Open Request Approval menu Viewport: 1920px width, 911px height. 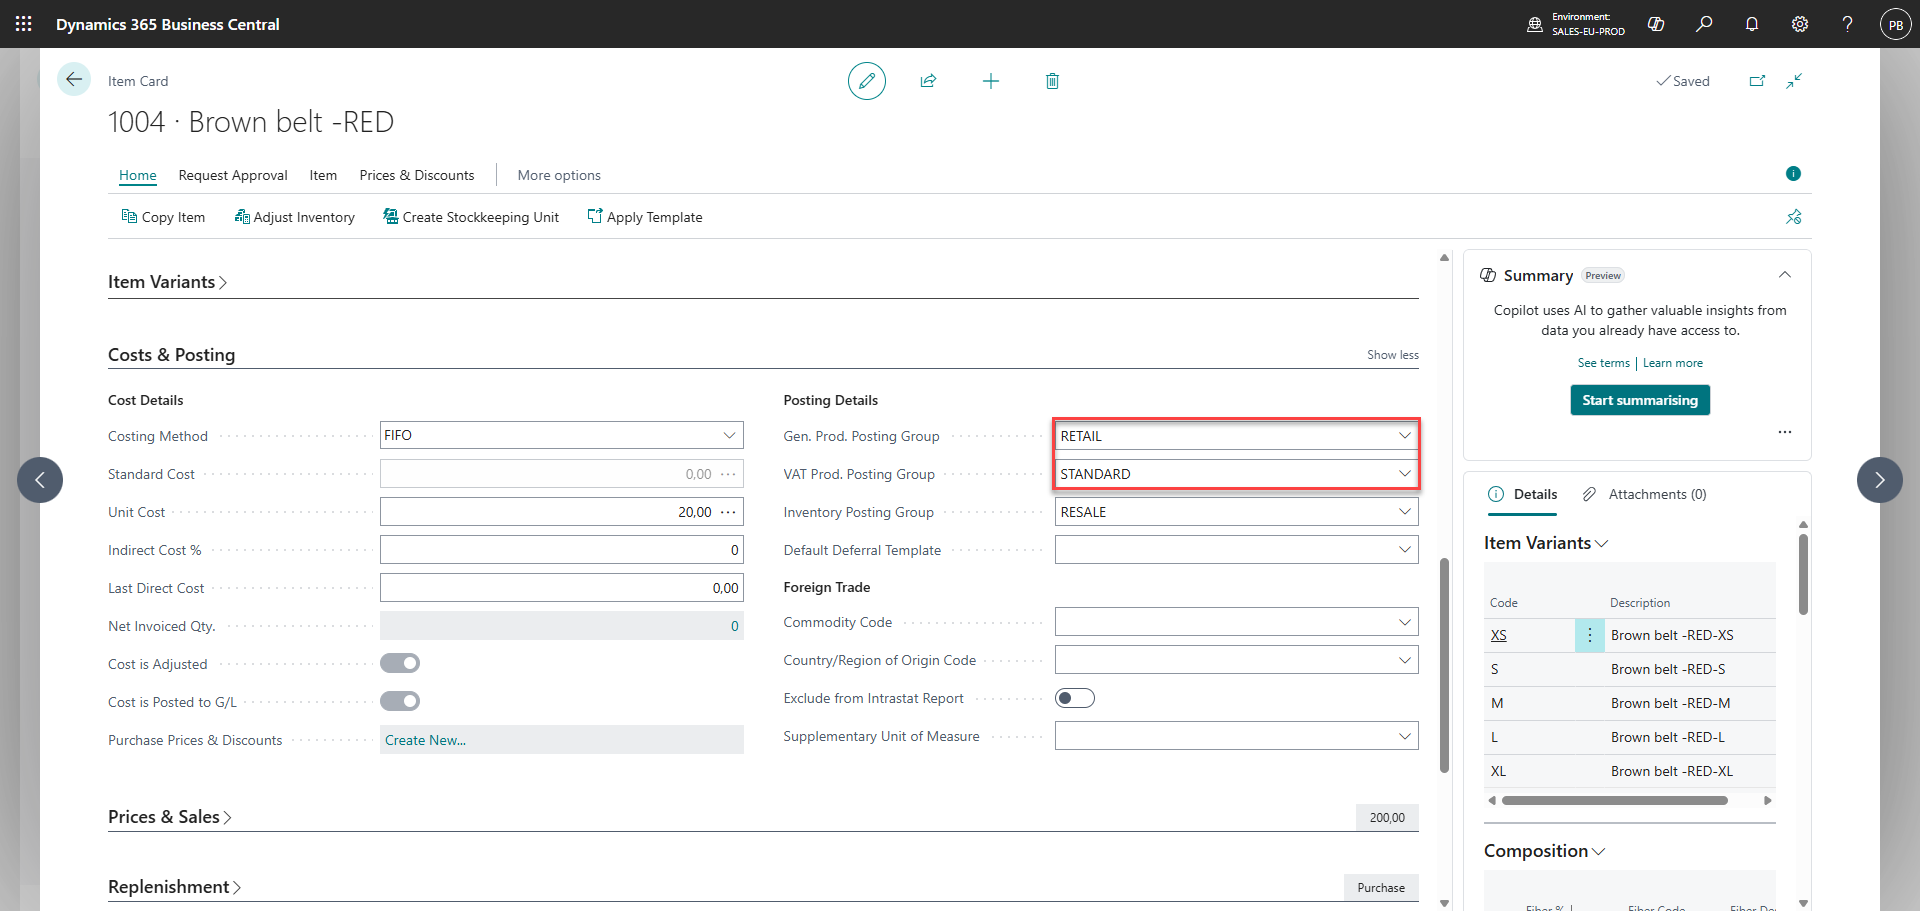click(233, 175)
